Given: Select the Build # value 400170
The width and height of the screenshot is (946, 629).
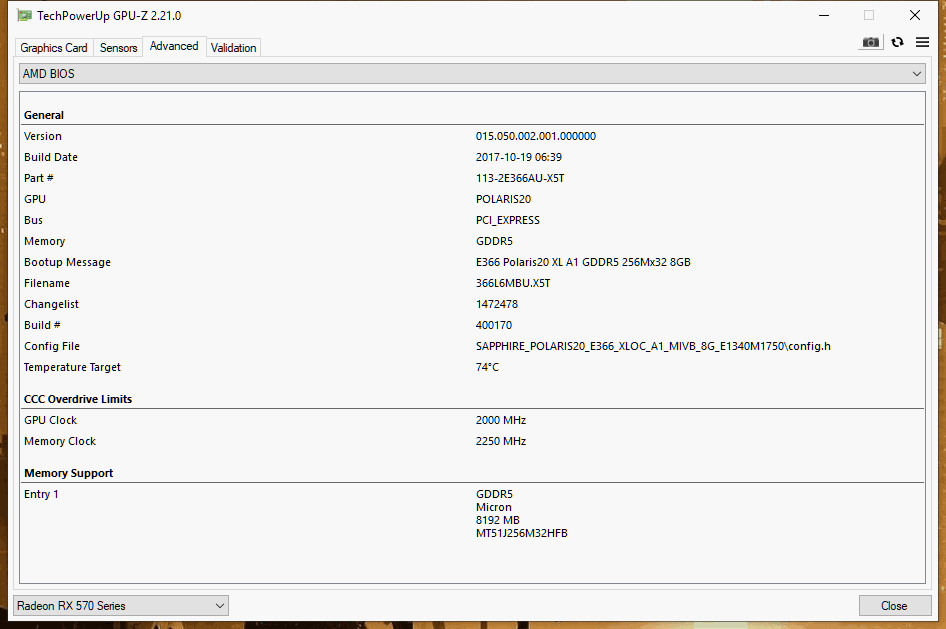Looking at the screenshot, I should (x=494, y=325).
